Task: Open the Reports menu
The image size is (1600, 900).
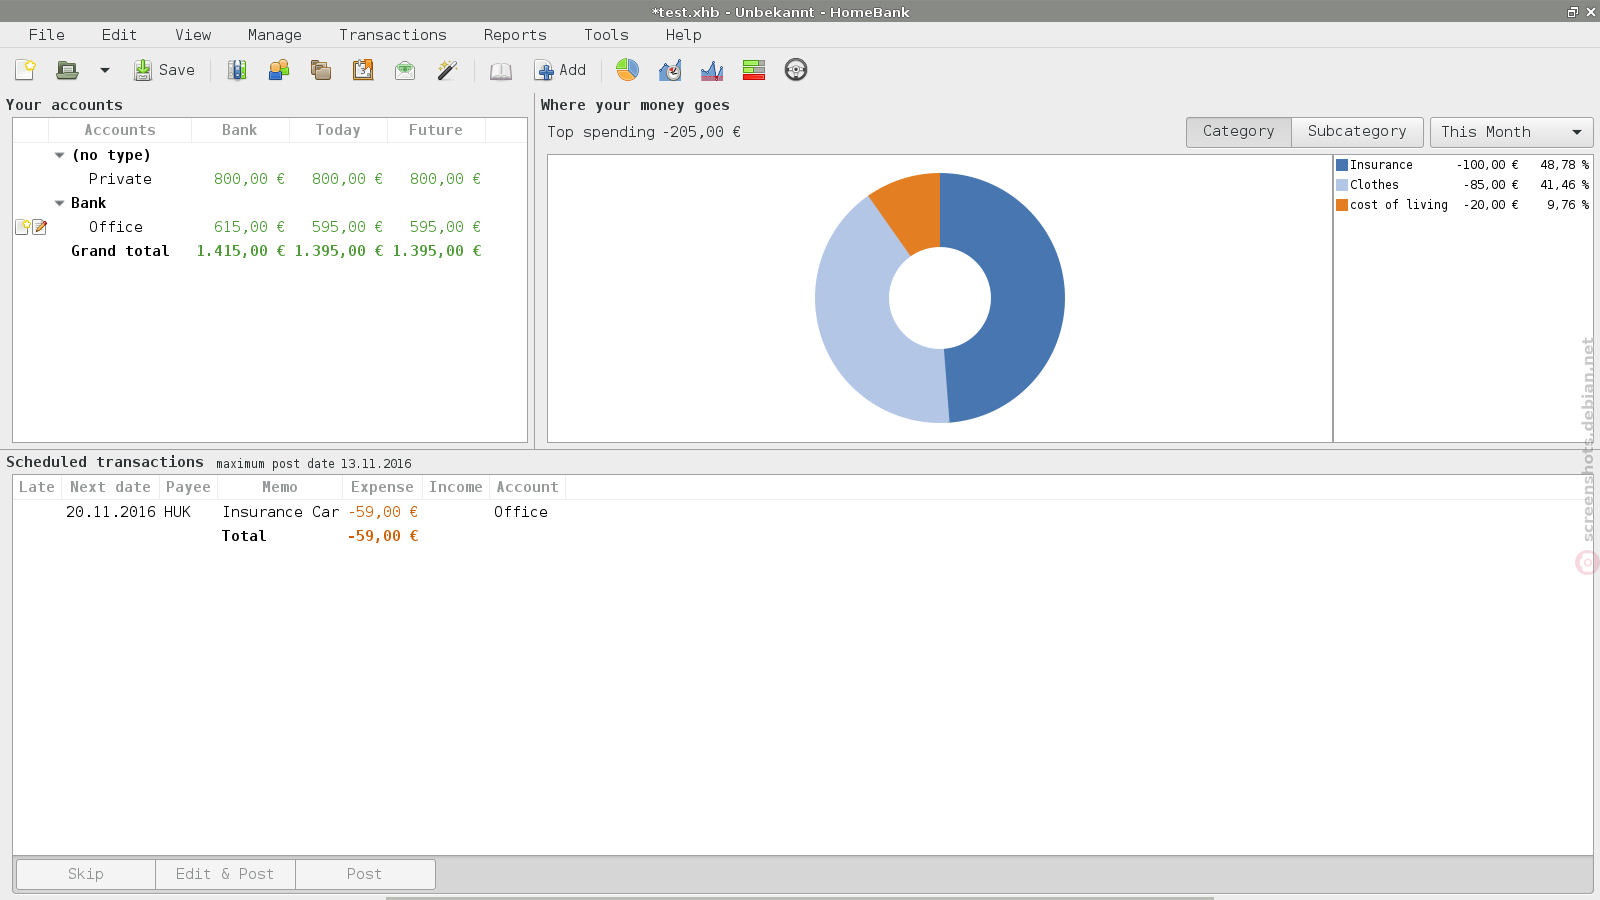Action: point(515,35)
